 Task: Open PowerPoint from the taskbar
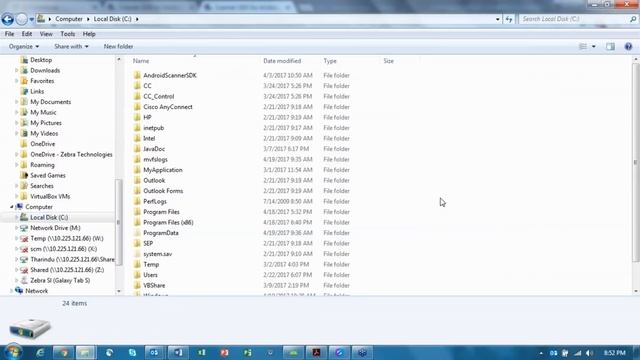pyautogui.click(x=224, y=352)
